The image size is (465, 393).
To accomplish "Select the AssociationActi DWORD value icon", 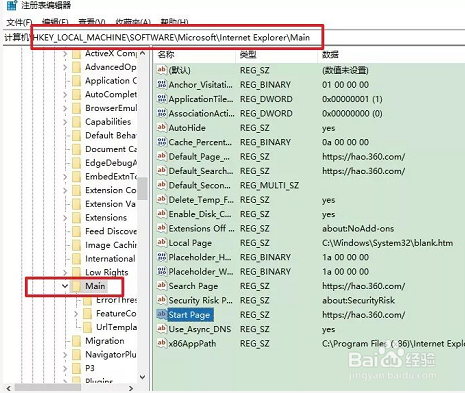I will pyautogui.click(x=162, y=113).
